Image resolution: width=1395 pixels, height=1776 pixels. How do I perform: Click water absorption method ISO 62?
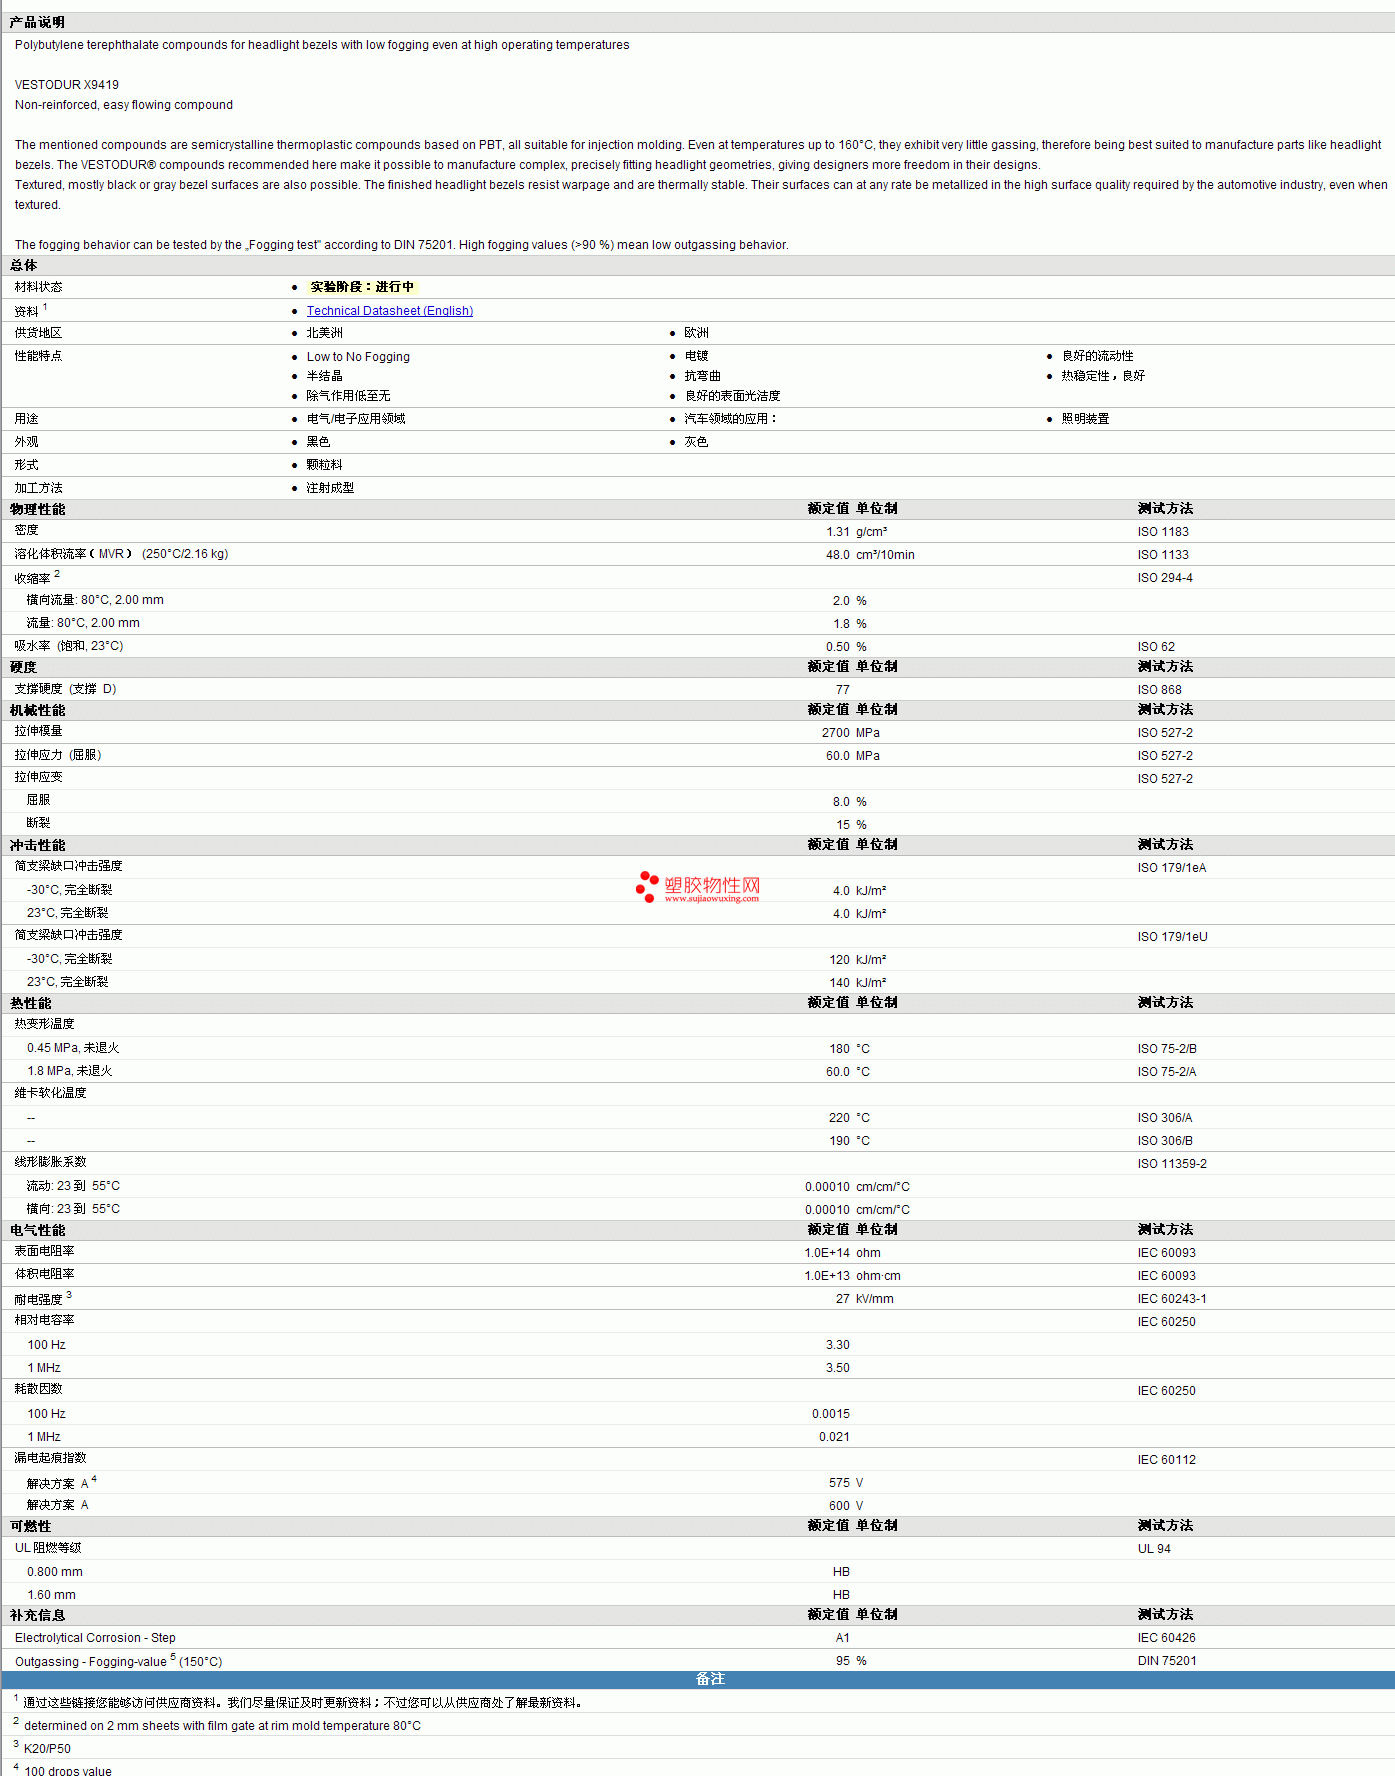(1156, 647)
